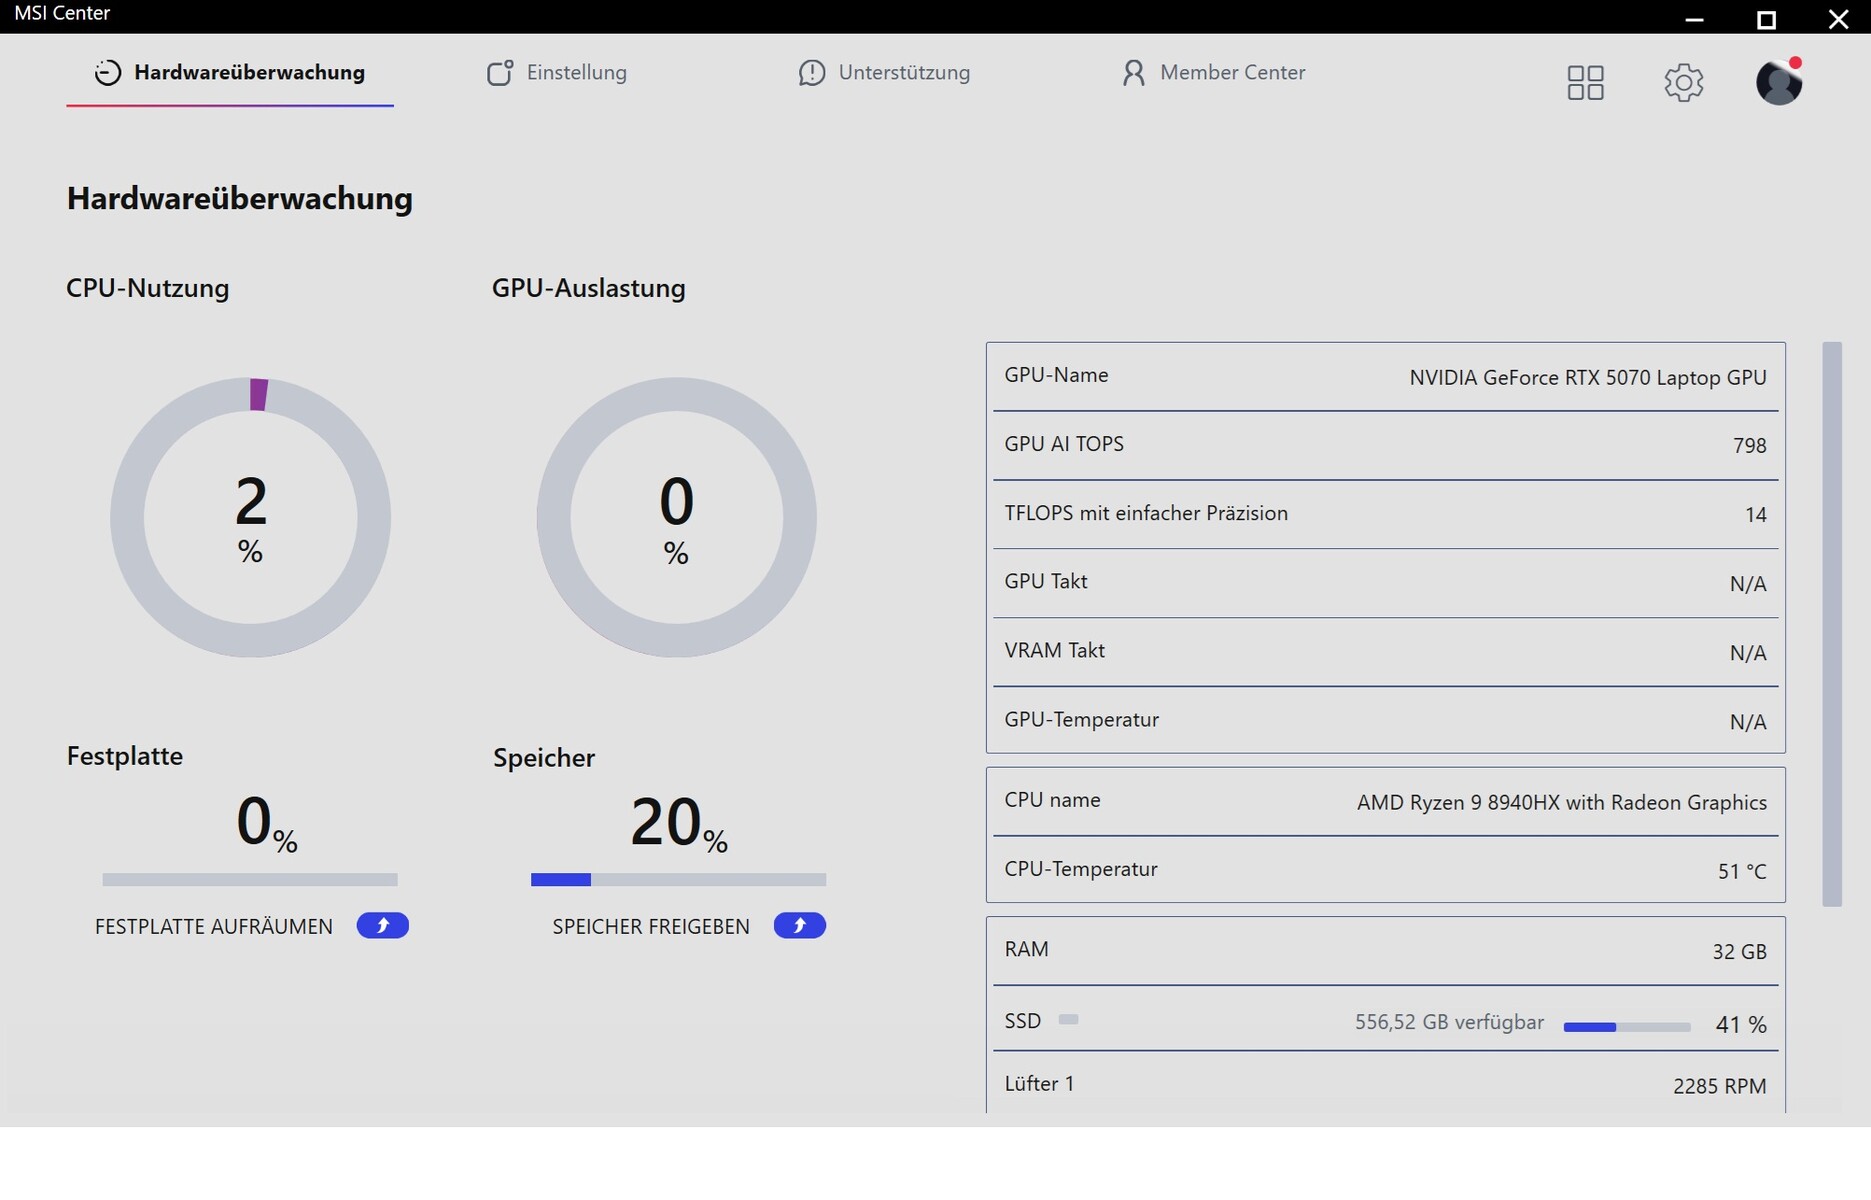Close the MSI Center window
Screen dimensions: 1871x1200
(1838, 19)
